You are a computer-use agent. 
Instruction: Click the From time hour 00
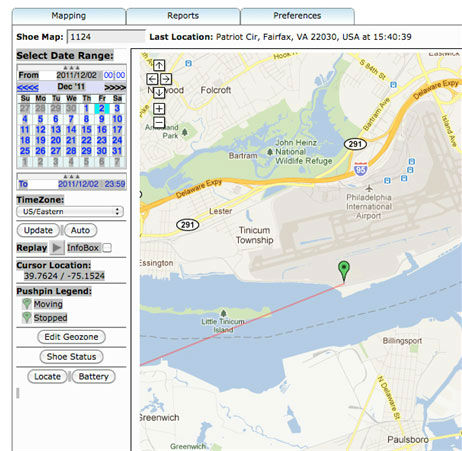point(108,75)
